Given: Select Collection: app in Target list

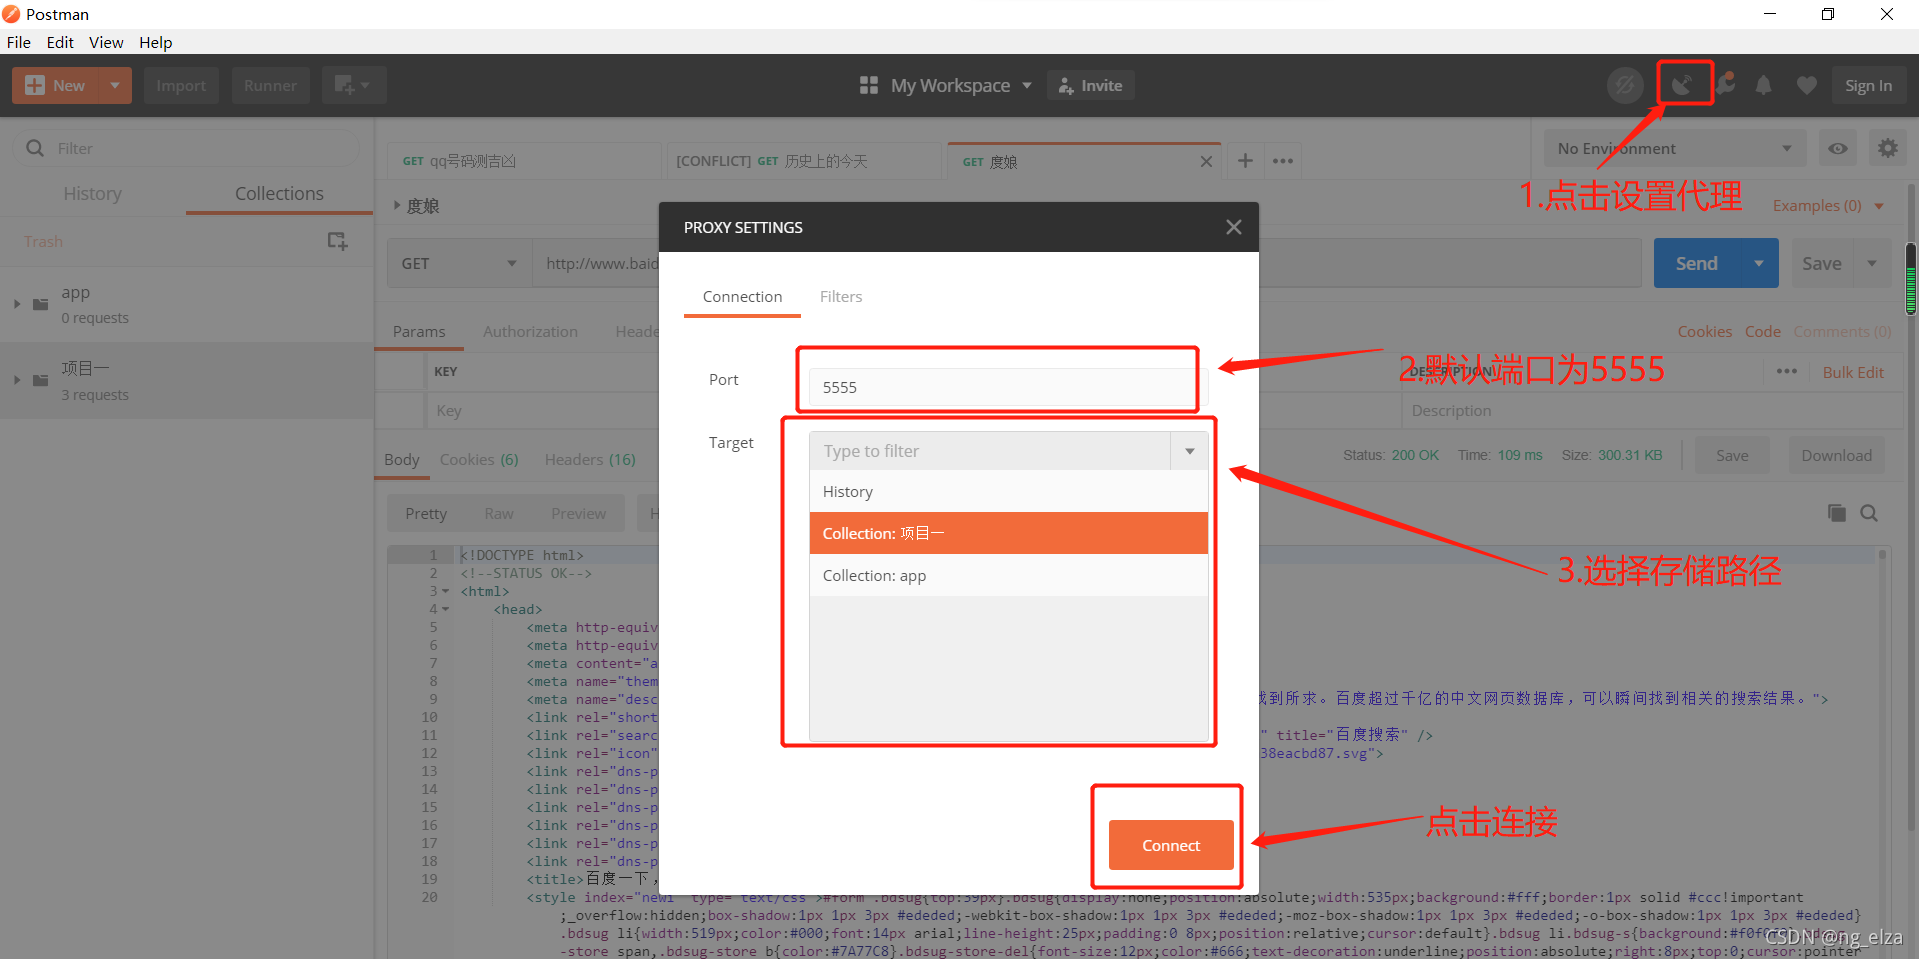Looking at the screenshot, I should tap(1008, 575).
